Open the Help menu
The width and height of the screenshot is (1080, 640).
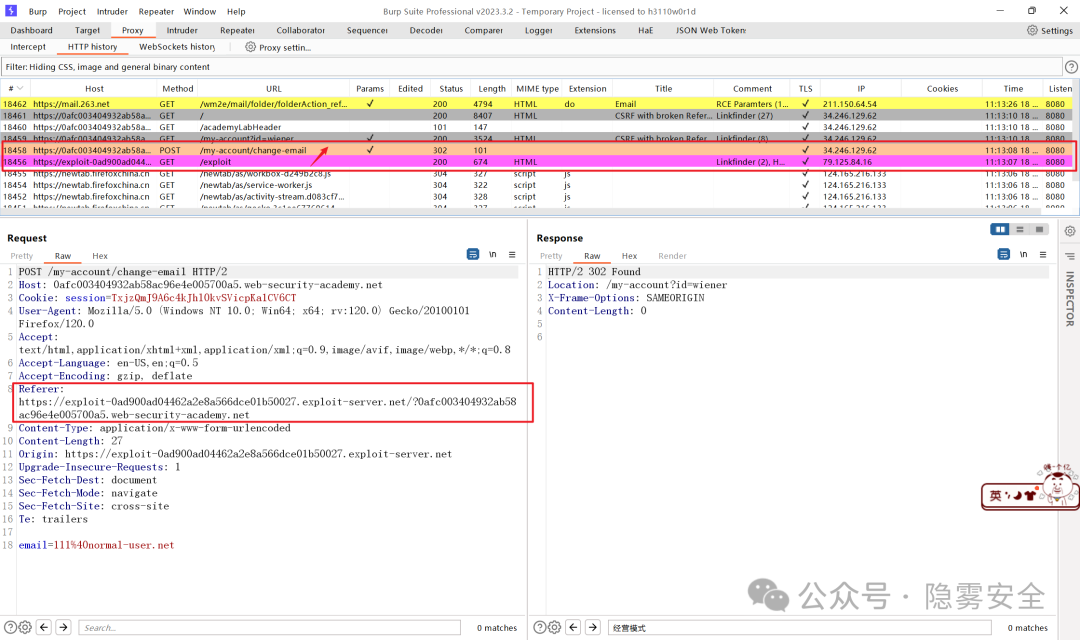[236, 11]
